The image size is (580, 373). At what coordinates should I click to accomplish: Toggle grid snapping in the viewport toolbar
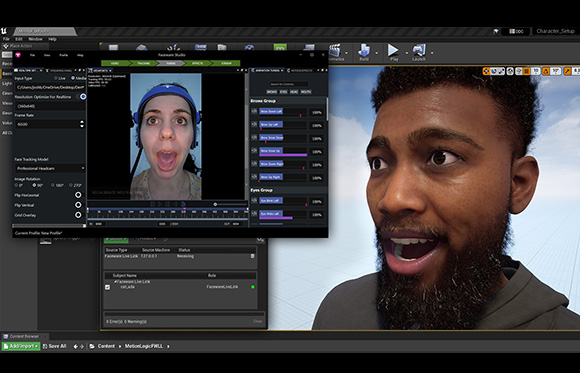527,71
